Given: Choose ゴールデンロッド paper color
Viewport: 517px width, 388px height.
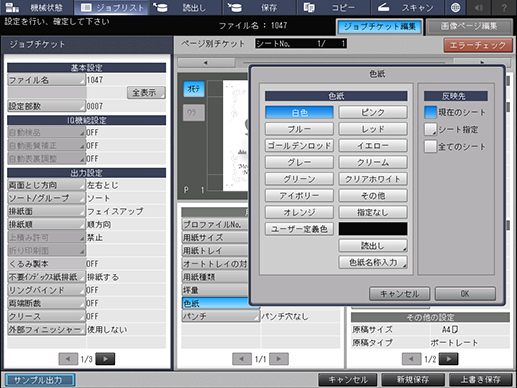Looking at the screenshot, I should click(299, 146).
